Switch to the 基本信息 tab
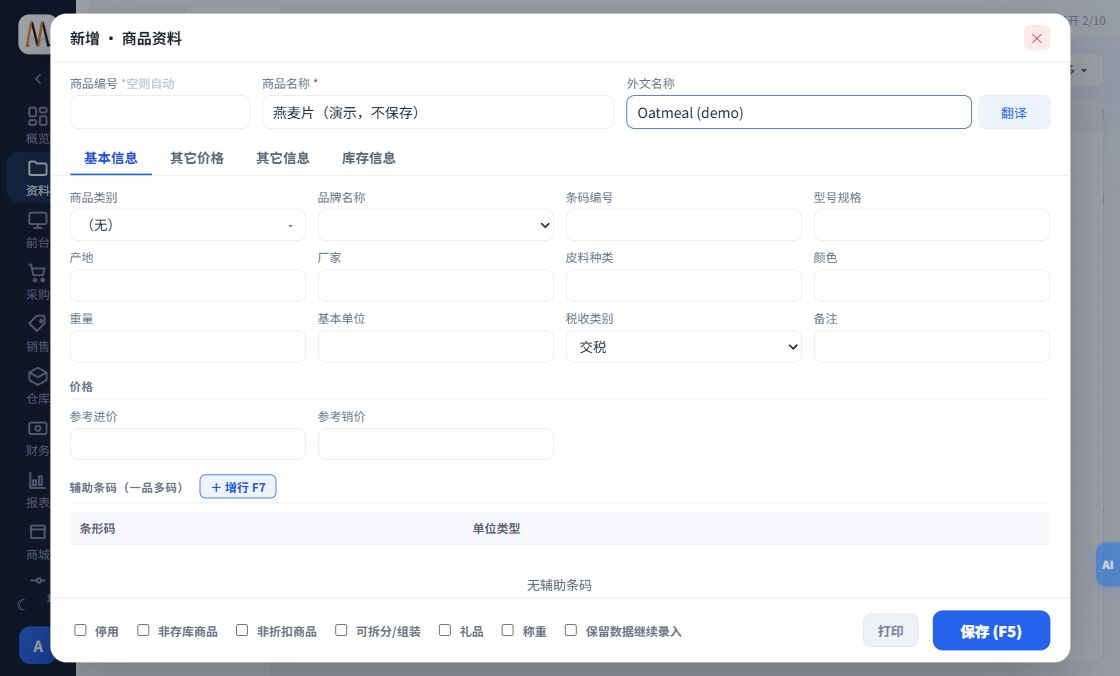This screenshot has height=676, width=1120. point(111,158)
